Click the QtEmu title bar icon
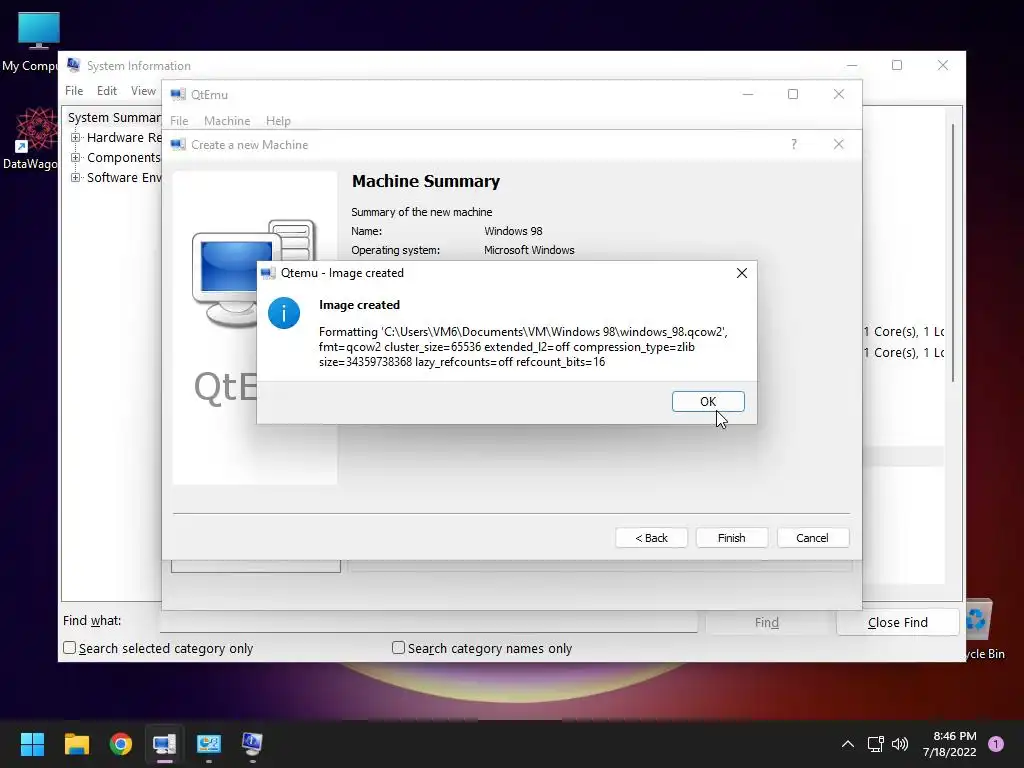 178,95
